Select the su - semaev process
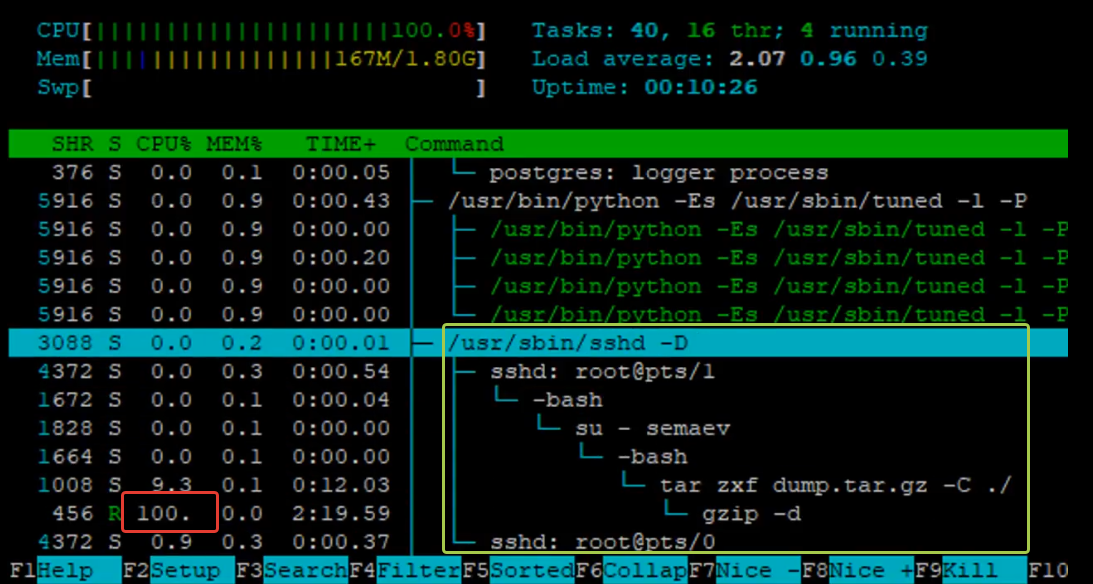 click(x=537, y=429)
